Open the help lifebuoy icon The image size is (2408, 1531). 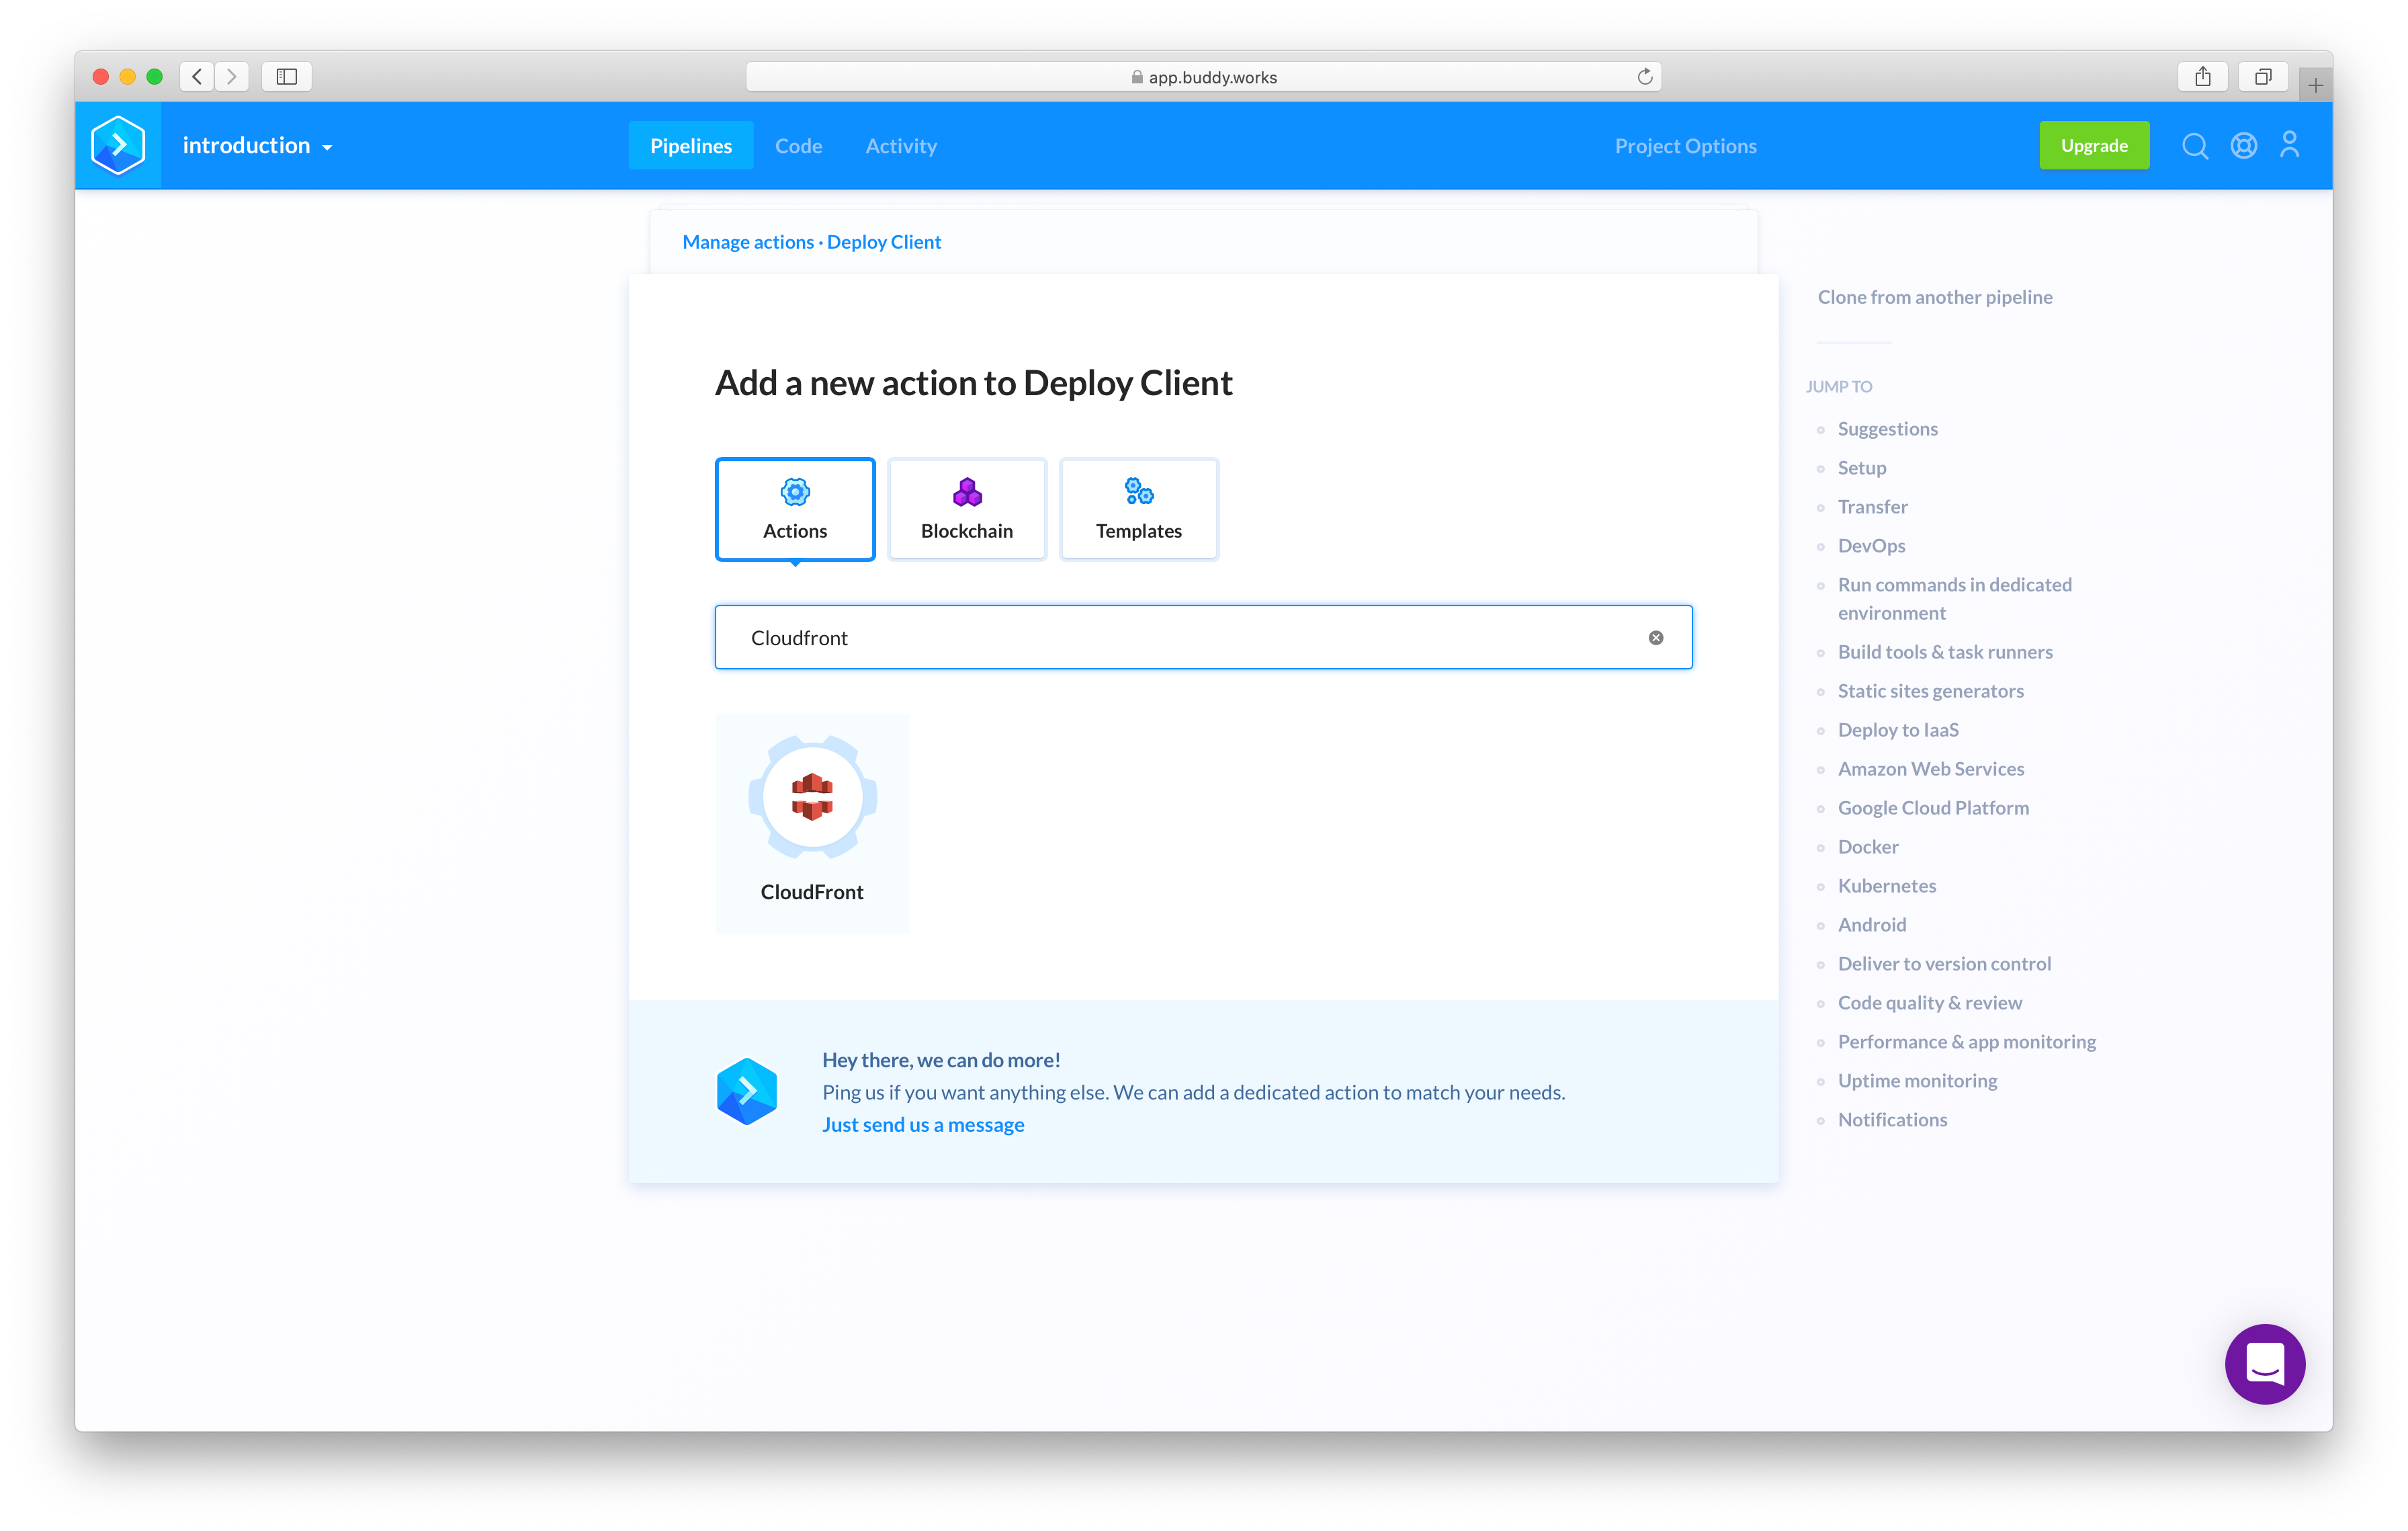[x=2243, y=146]
